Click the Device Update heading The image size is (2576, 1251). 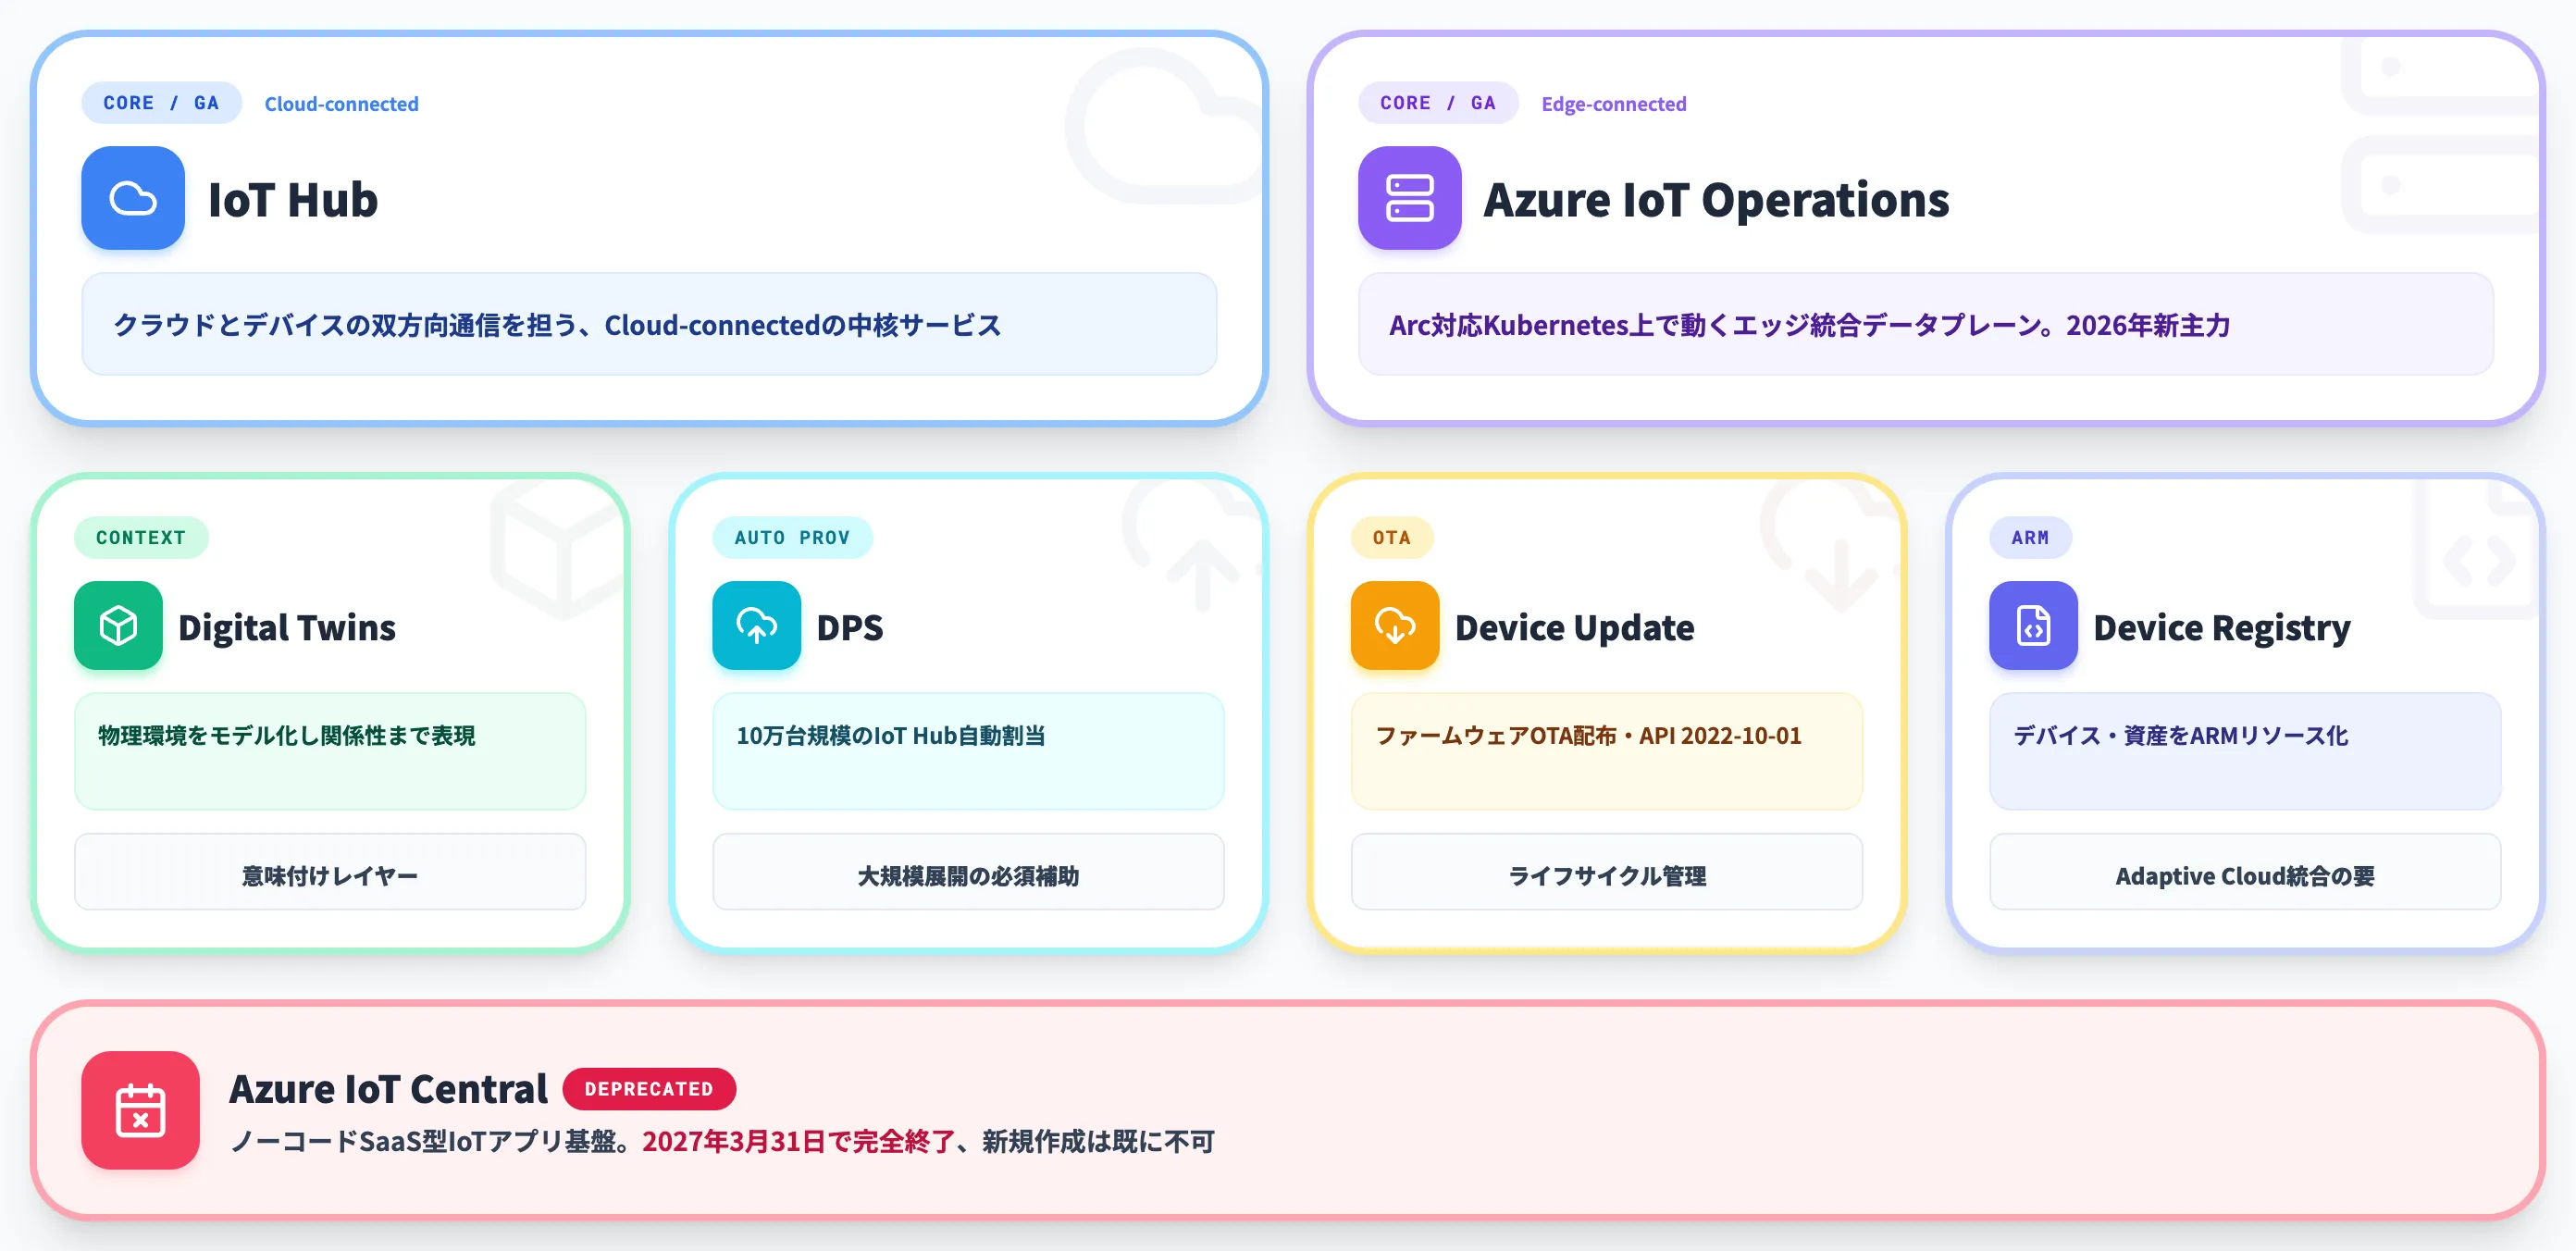pos(1574,627)
